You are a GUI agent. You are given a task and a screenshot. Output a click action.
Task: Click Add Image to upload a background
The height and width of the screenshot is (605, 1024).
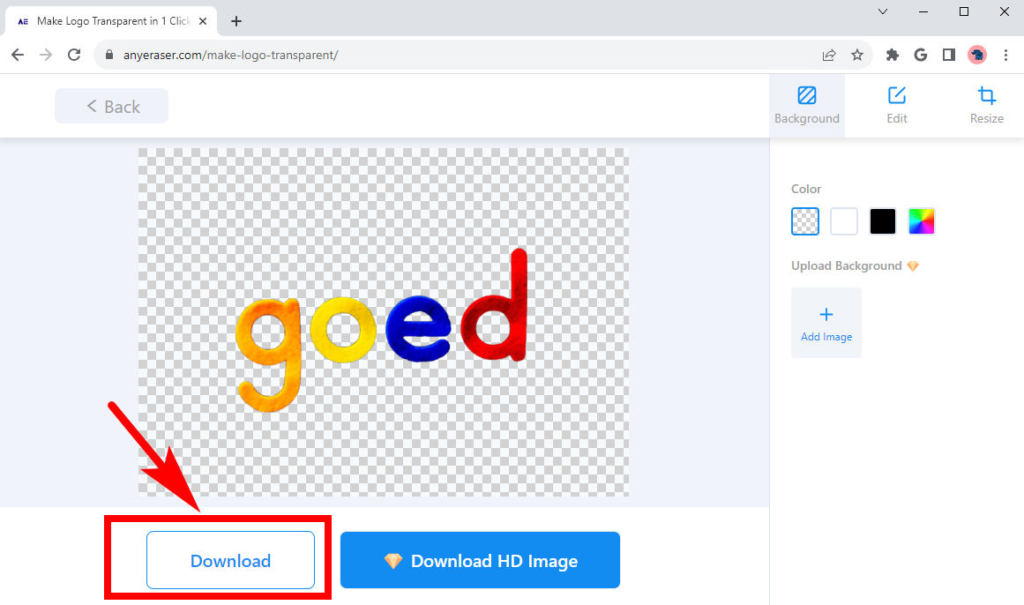tap(826, 322)
